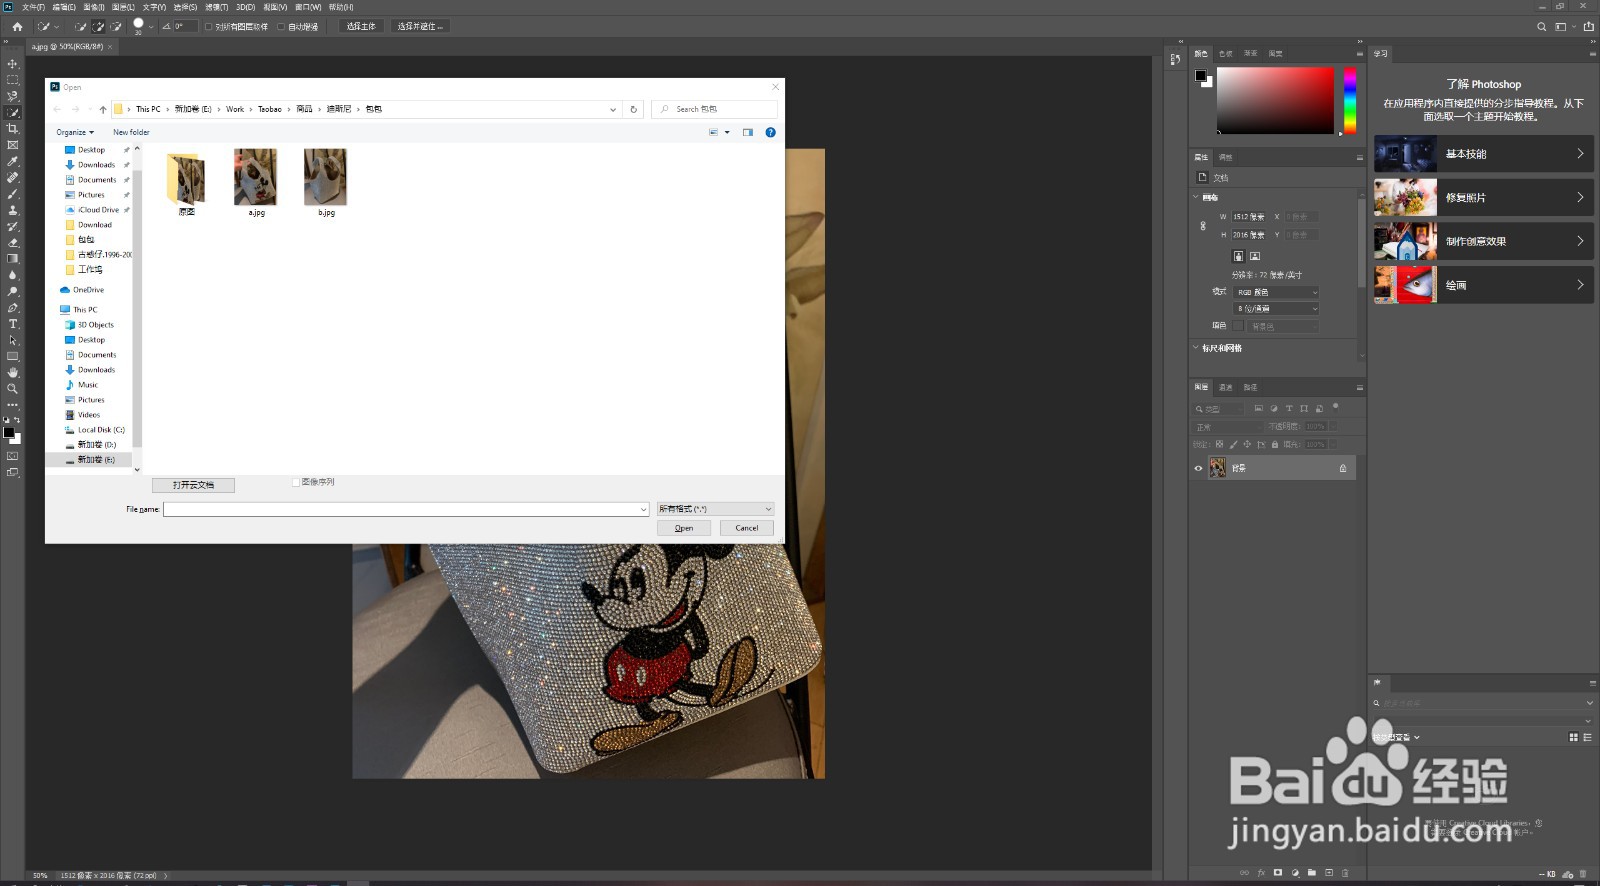This screenshot has height=886, width=1600.
Task: Click the Cancel button in dialog
Action: pyautogui.click(x=747, y=528)
